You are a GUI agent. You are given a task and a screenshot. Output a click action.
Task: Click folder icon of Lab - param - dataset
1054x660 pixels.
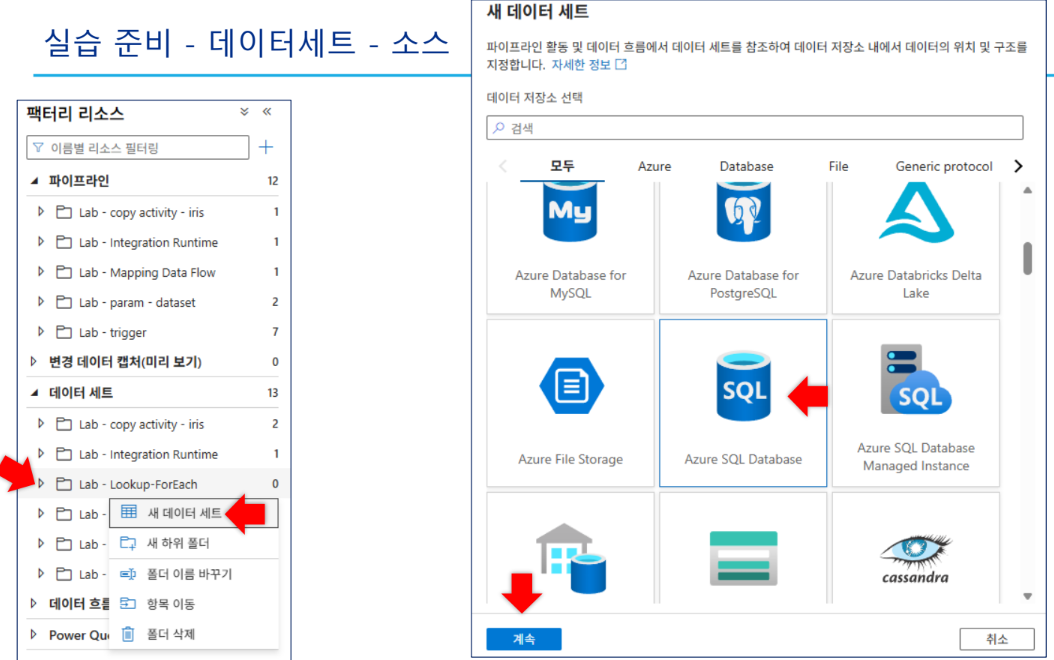pos(64,302)
